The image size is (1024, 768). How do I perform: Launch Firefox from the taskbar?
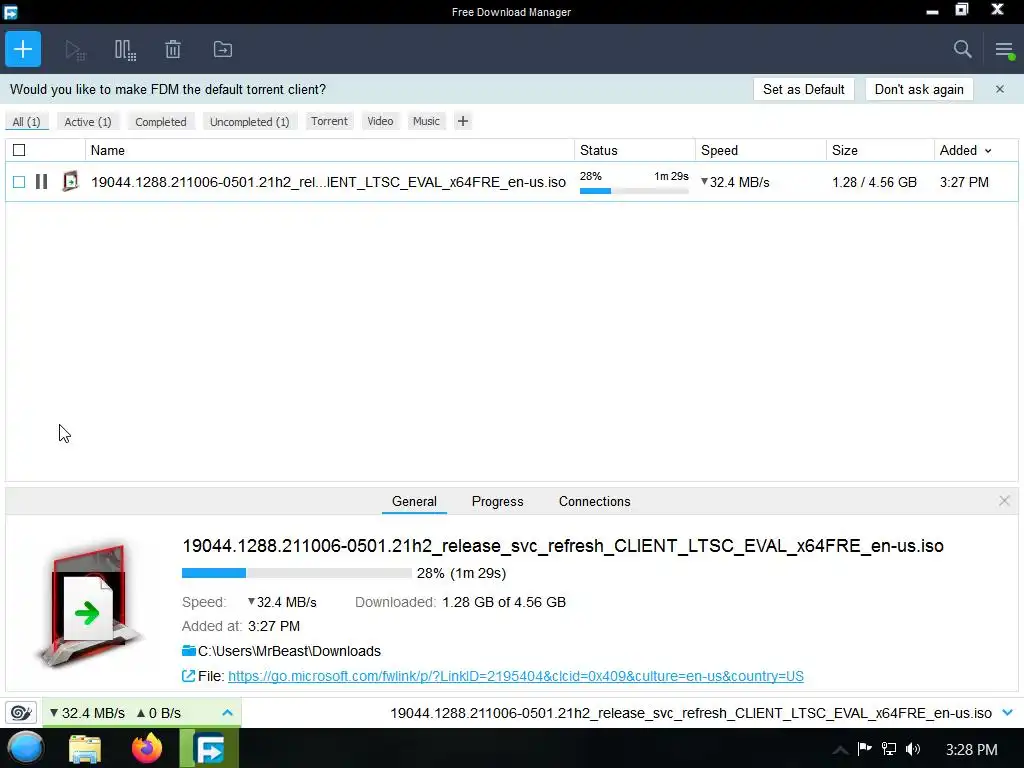(x=147, y=748)
